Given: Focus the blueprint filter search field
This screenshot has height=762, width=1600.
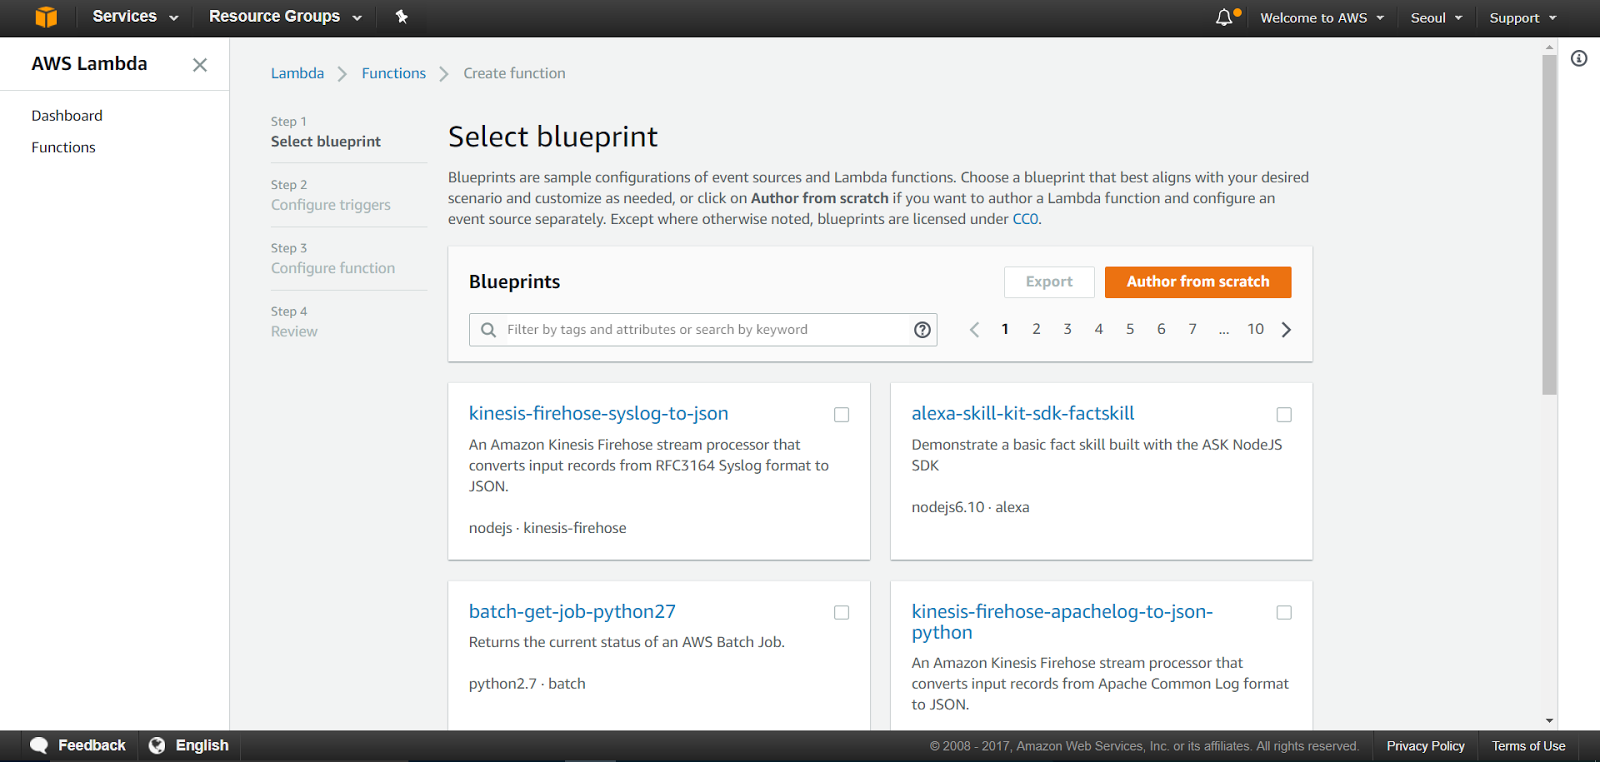Looking at the screenshot, I should (700, 330).
